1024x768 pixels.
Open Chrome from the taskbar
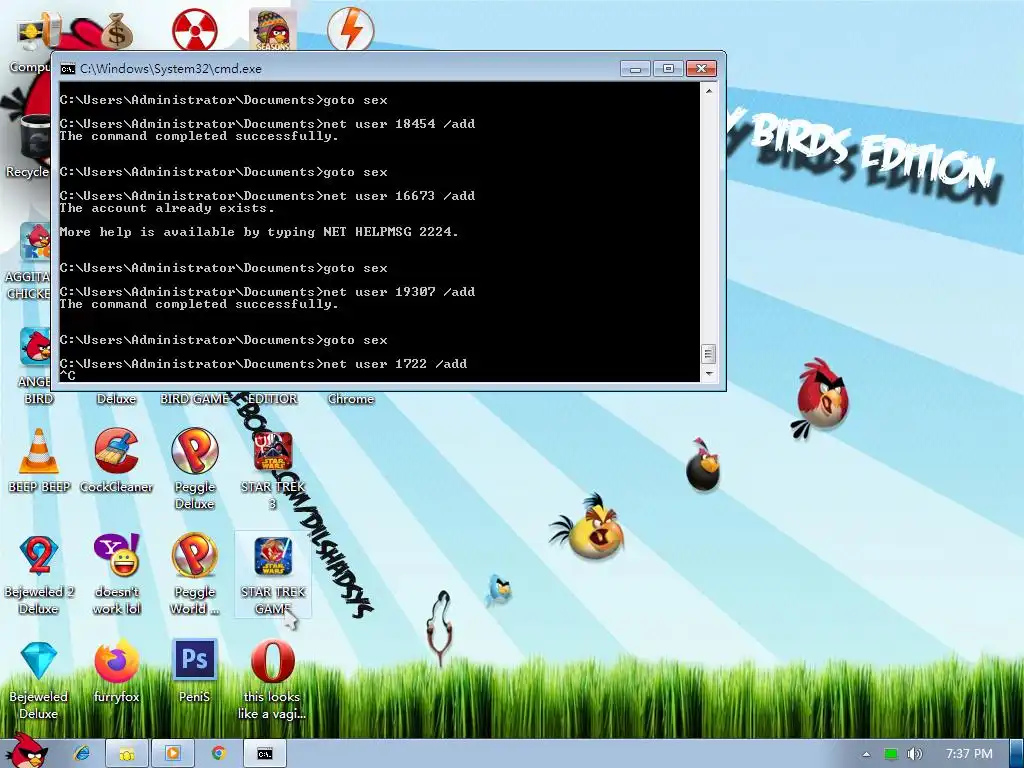click(x=219, y=753)
